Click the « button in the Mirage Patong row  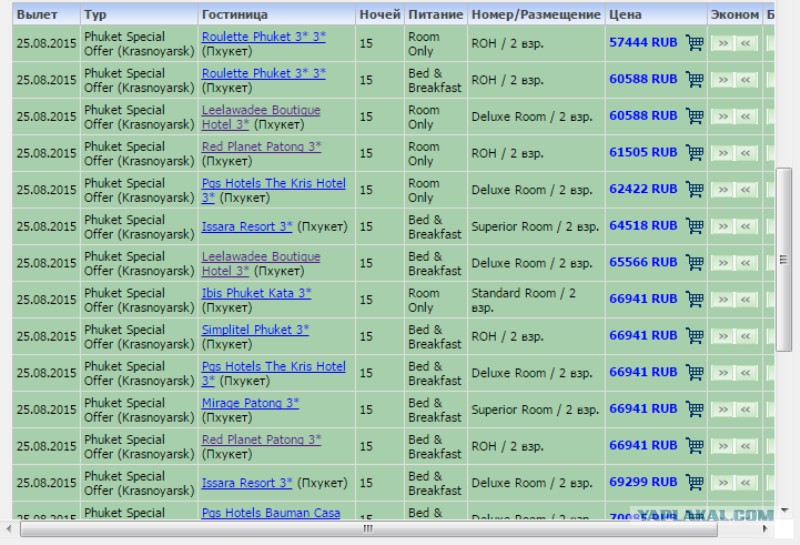(745, 410)
